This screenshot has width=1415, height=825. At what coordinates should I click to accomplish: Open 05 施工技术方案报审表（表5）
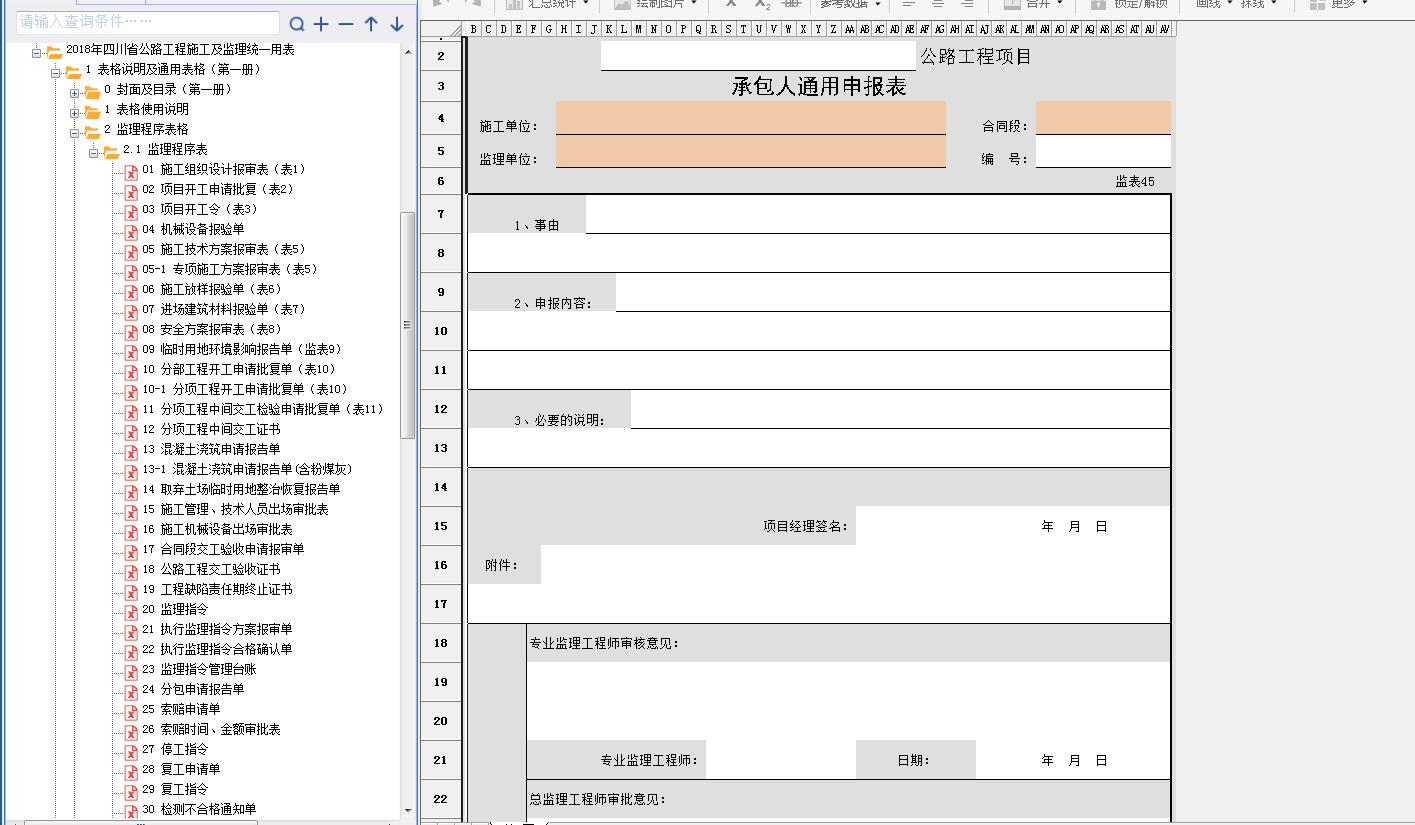click(x=224, y=249)
